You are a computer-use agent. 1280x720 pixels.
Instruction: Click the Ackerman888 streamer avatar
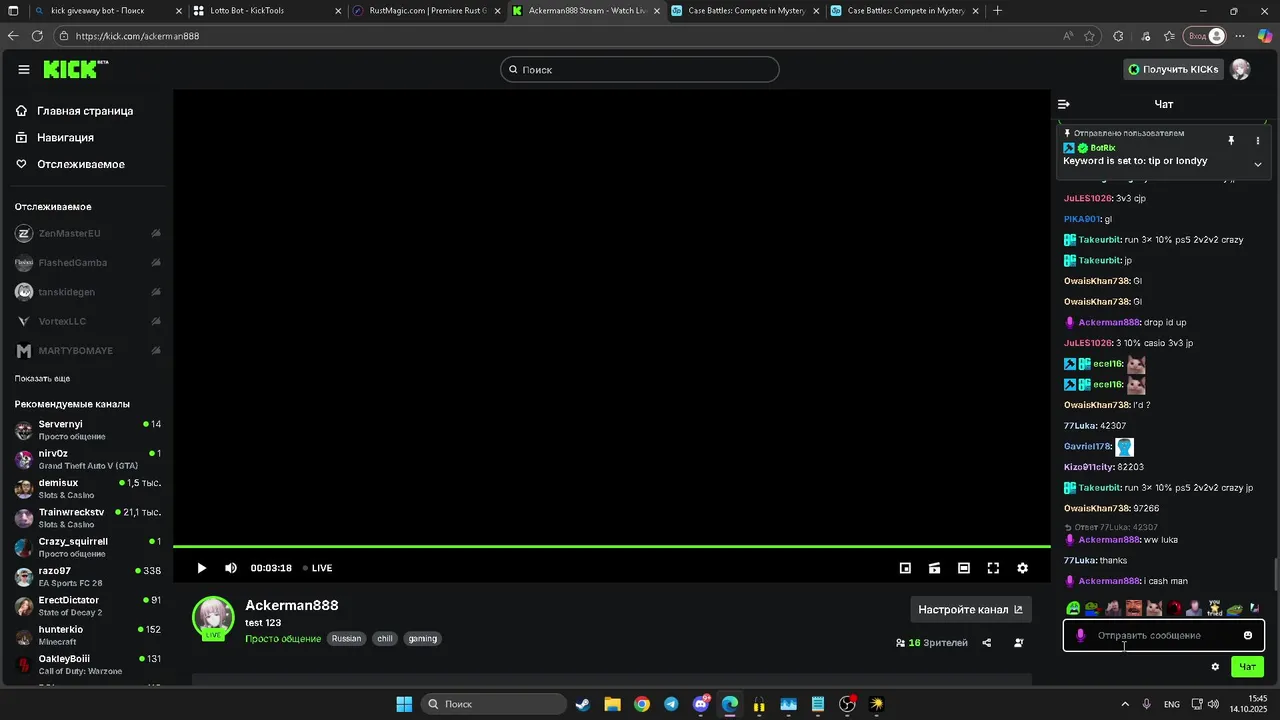213,618
